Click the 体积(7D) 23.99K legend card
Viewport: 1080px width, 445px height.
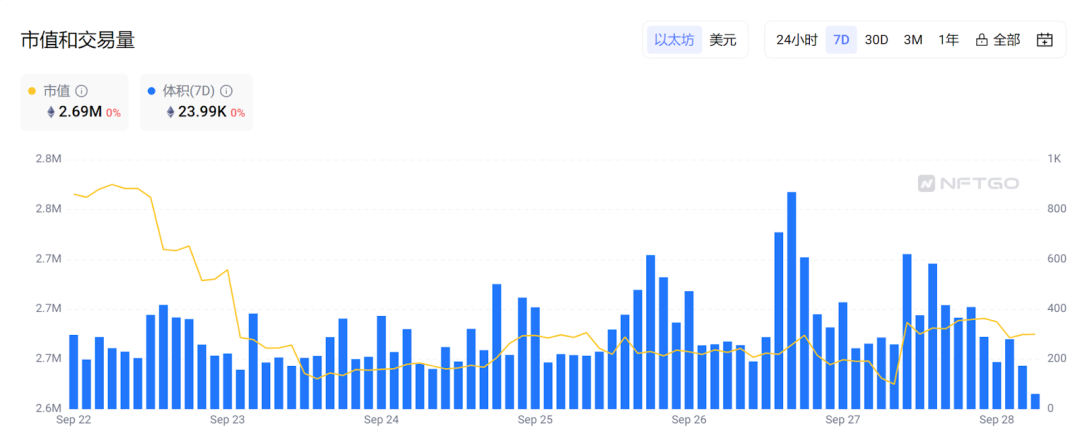(x=196, y=102)
